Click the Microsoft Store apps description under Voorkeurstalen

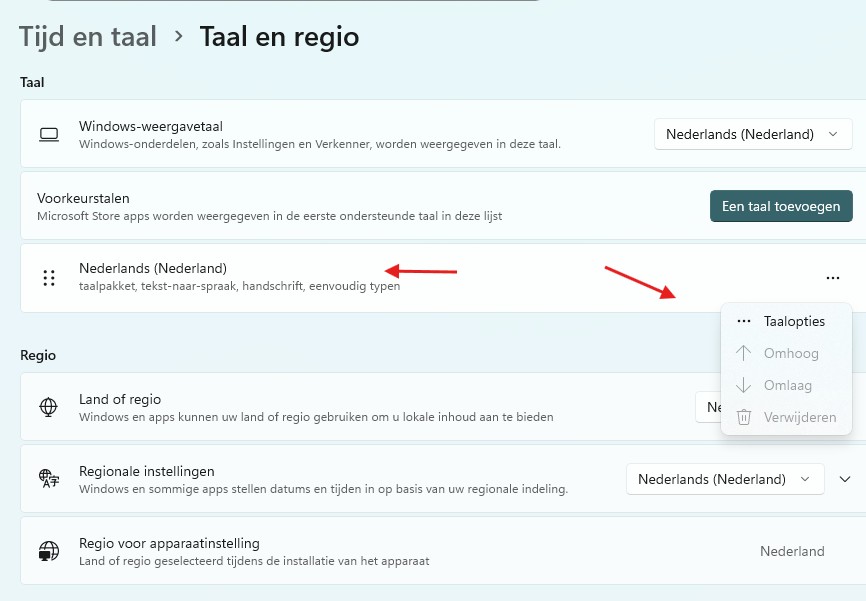tap(269, 216)
